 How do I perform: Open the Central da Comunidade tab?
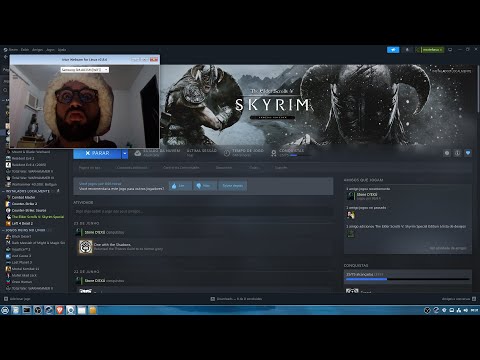181,168
